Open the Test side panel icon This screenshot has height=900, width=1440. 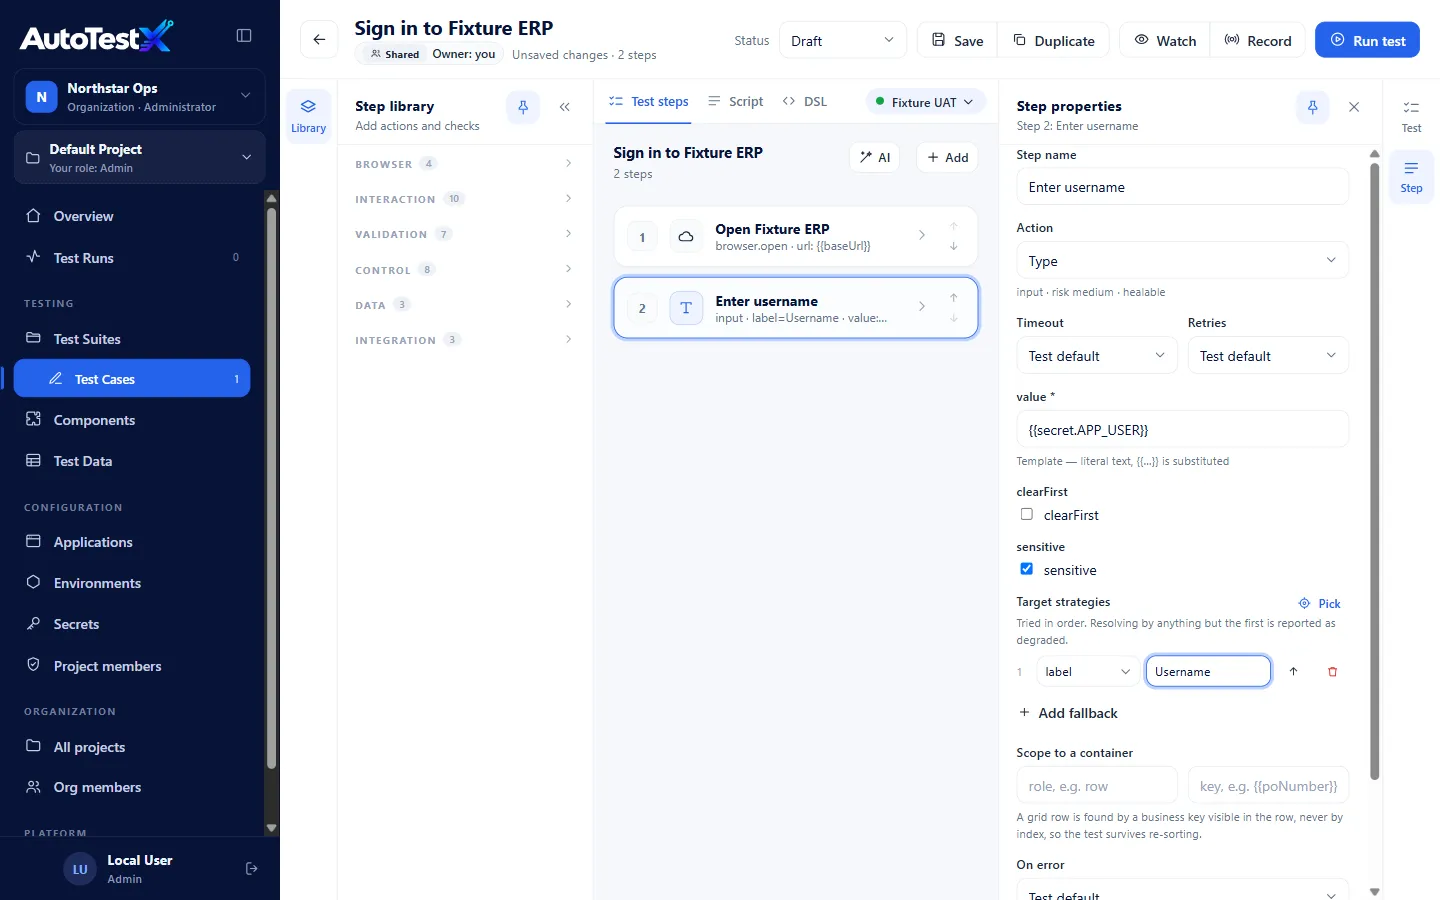[1411, 116]
